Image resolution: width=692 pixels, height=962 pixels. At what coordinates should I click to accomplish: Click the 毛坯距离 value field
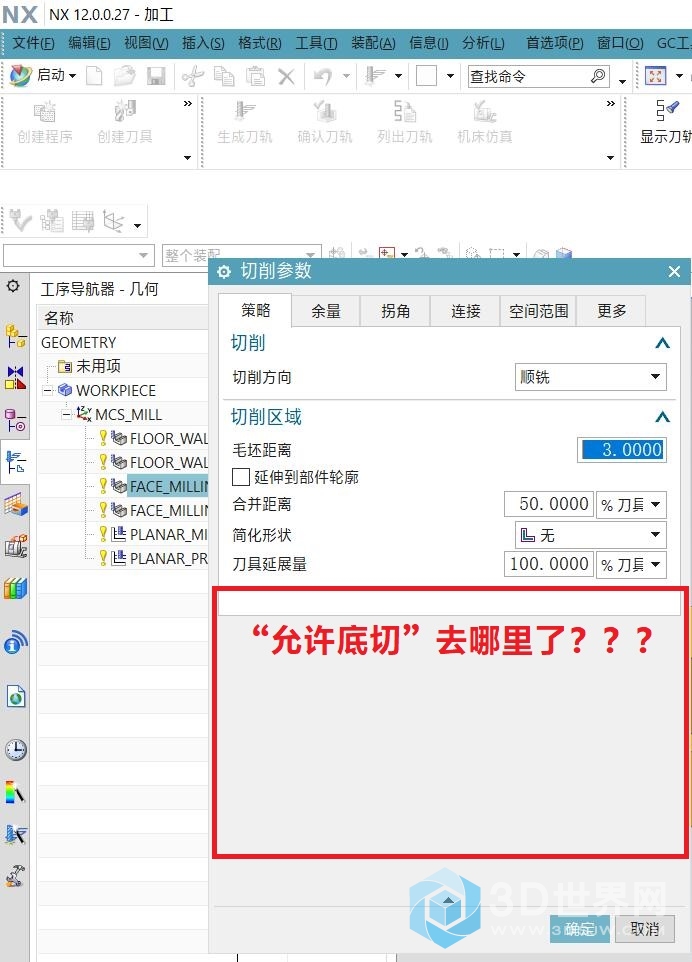(x=621, y=450)
